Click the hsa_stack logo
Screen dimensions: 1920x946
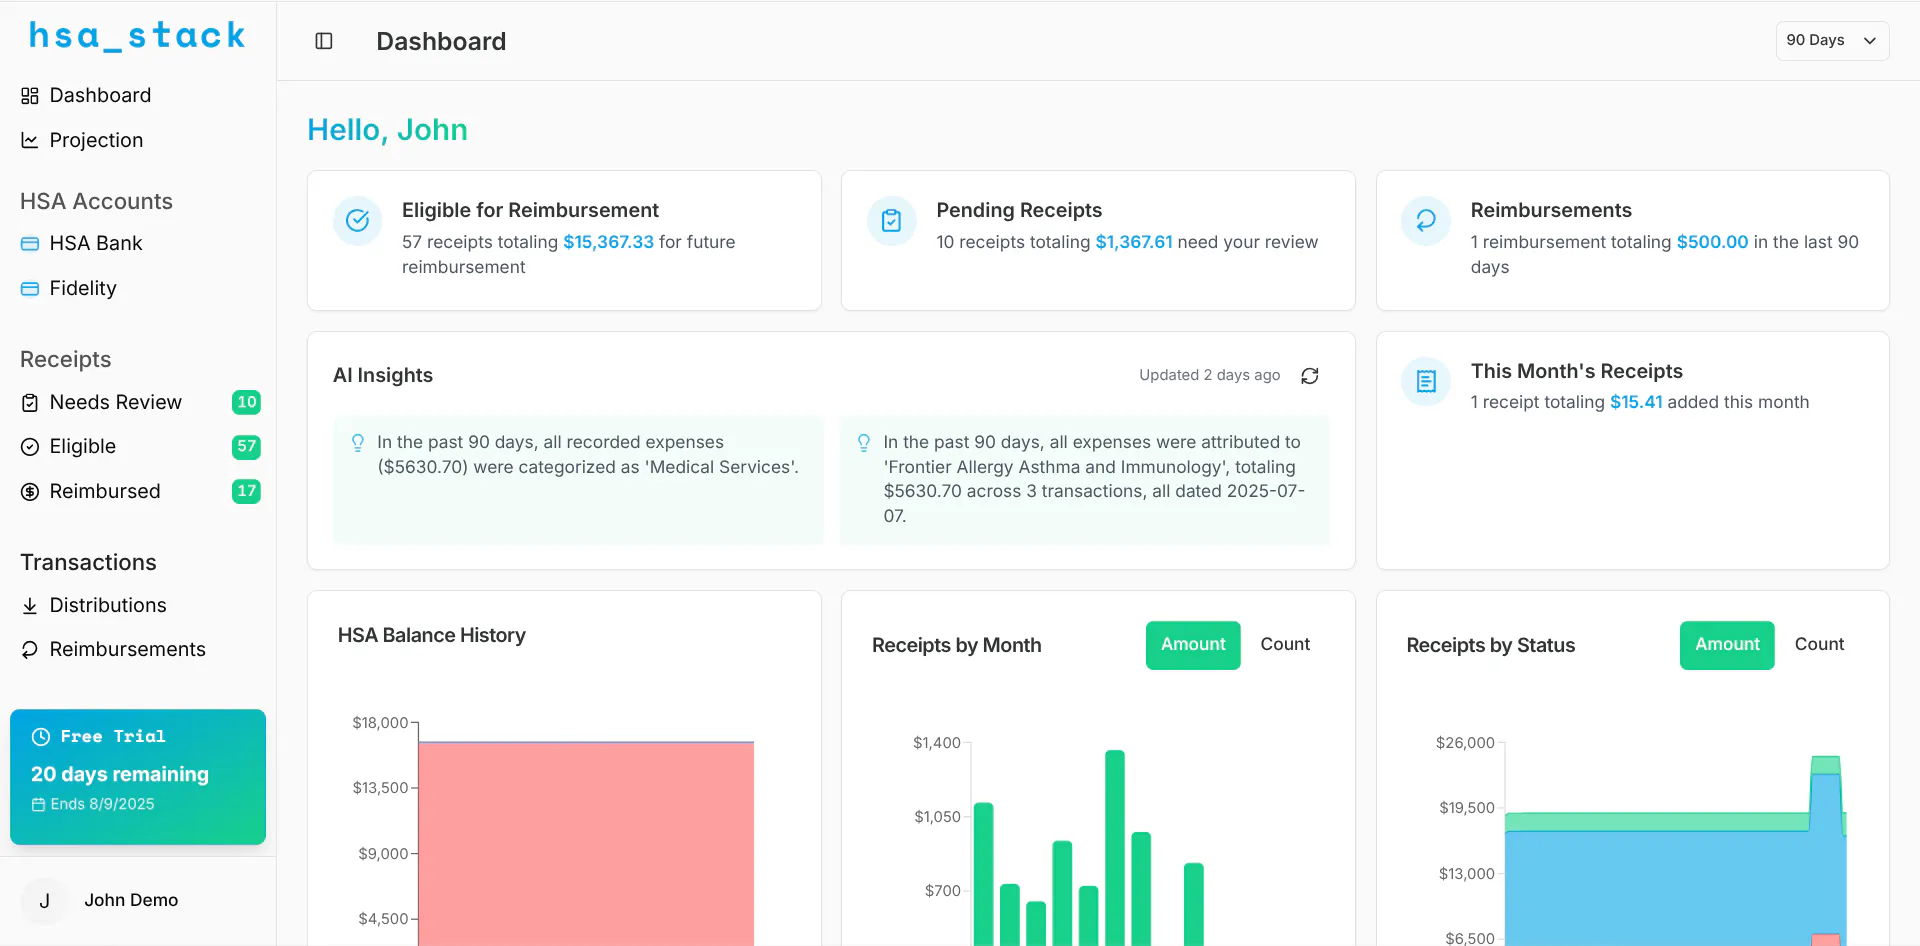(137, 36)
